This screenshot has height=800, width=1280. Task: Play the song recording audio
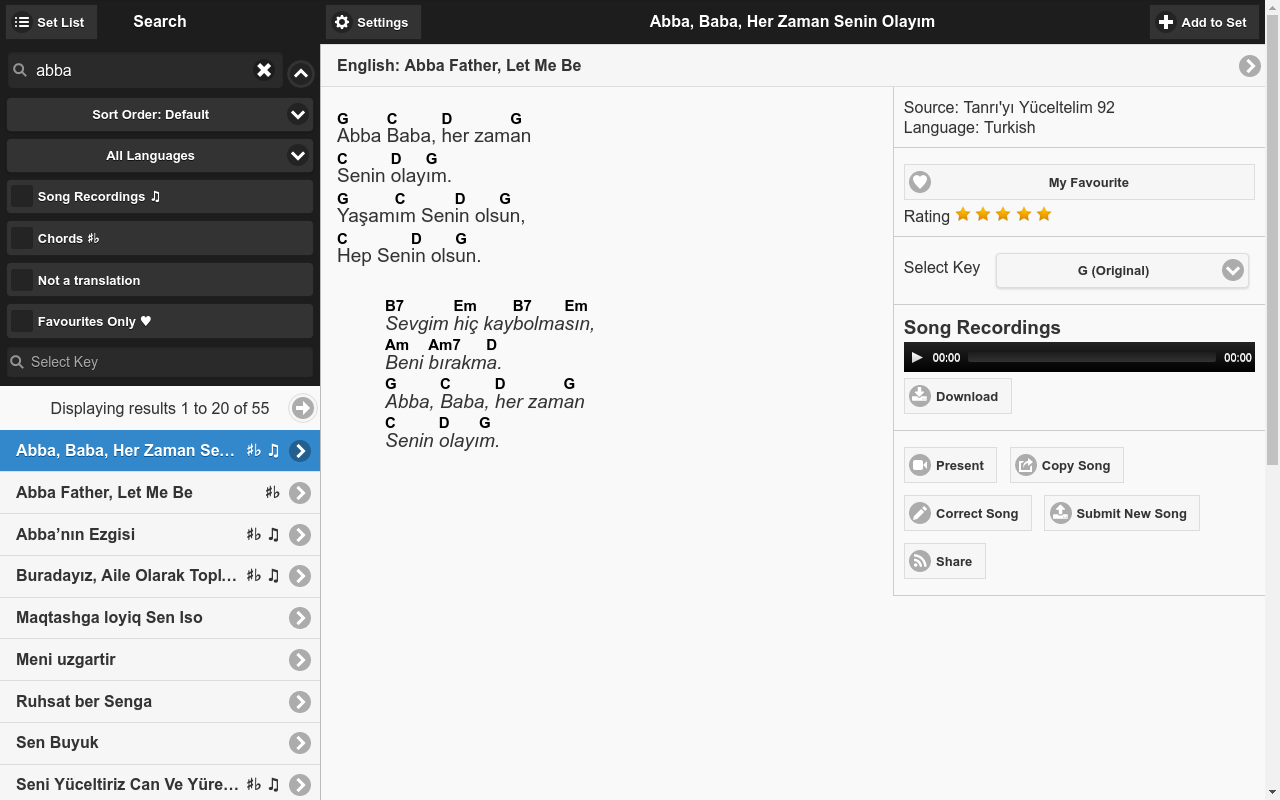(x=917, y=357)
